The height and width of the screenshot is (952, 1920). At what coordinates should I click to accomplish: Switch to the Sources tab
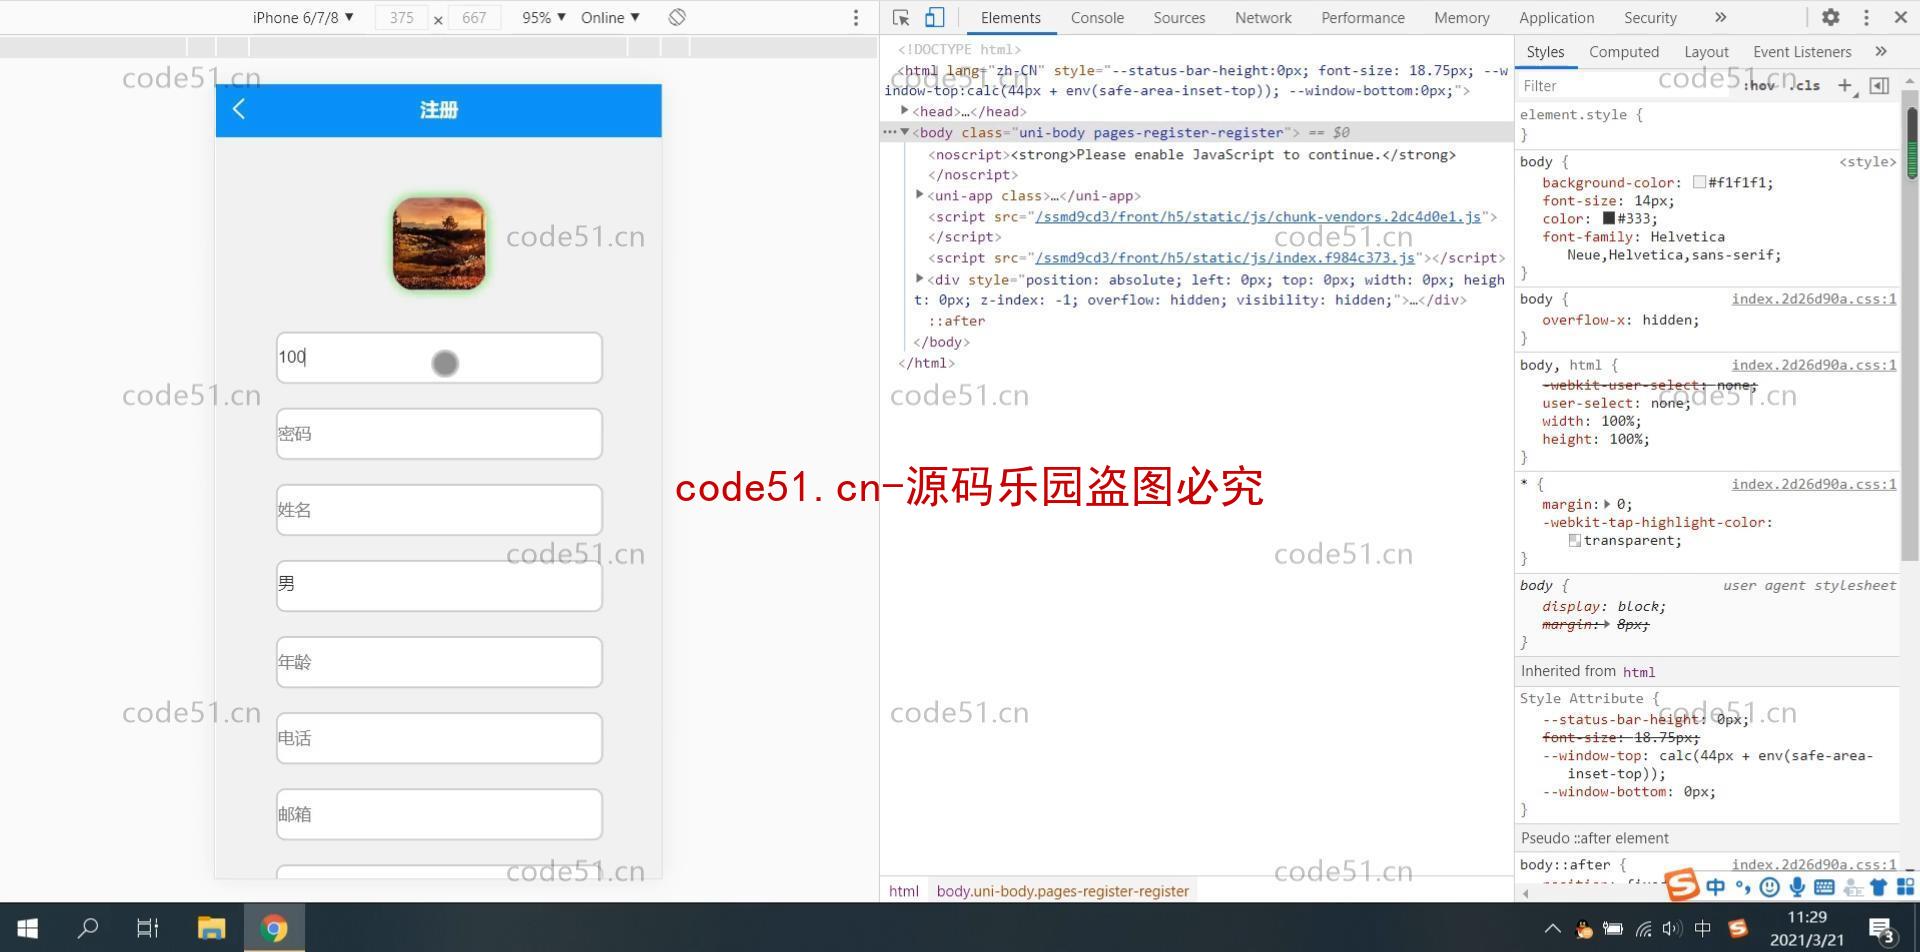pos(1179,17)
